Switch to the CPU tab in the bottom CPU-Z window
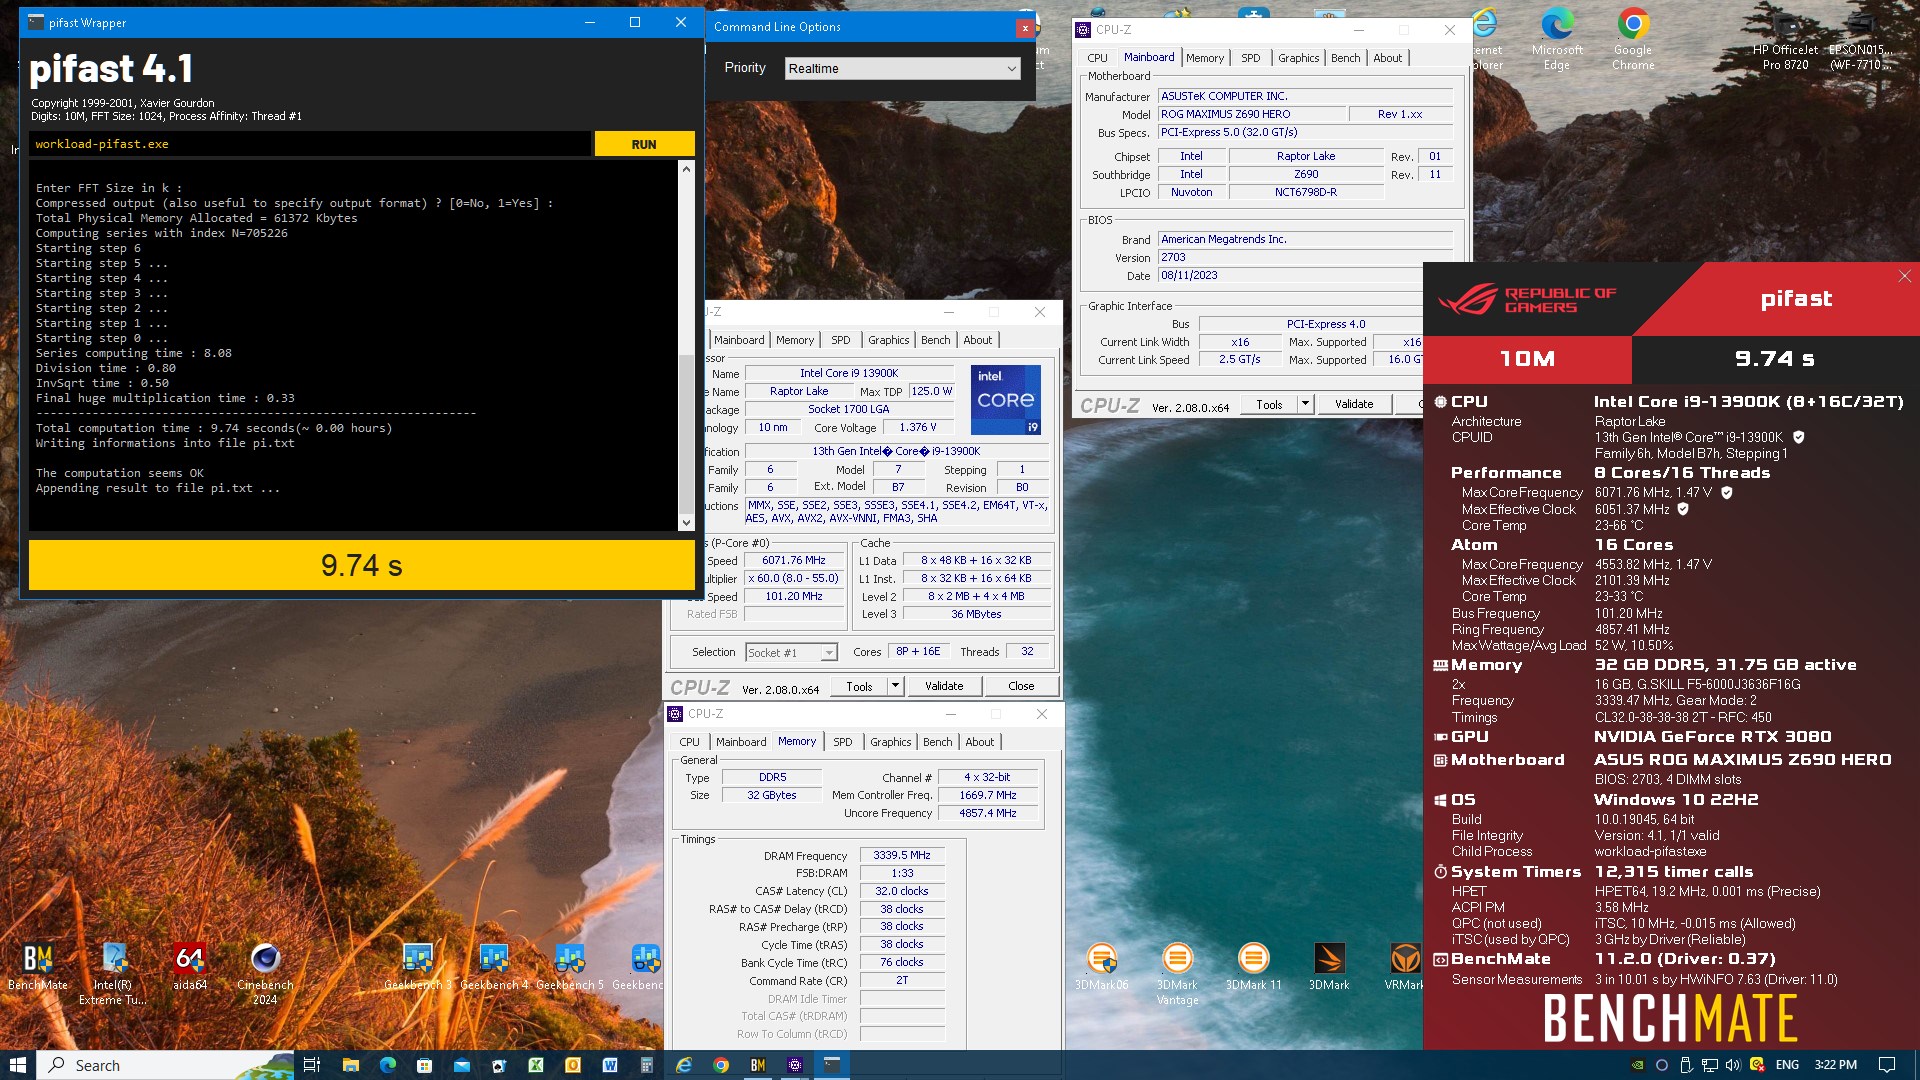The width and height of the screenshot is (1920, 1080). click(689, 742)
